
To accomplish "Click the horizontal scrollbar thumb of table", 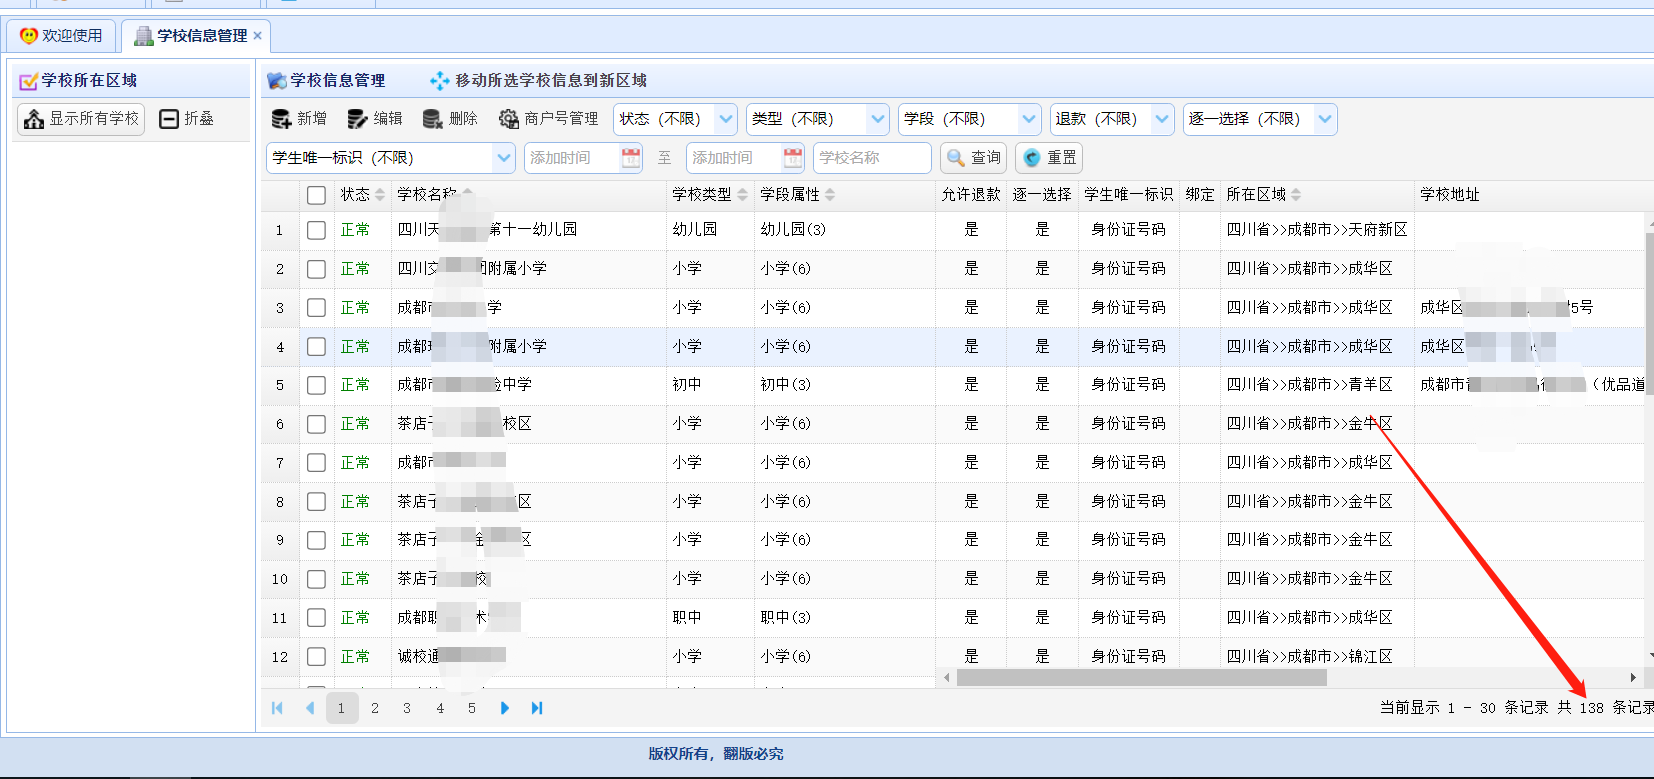I will [x=1141, y=678].
